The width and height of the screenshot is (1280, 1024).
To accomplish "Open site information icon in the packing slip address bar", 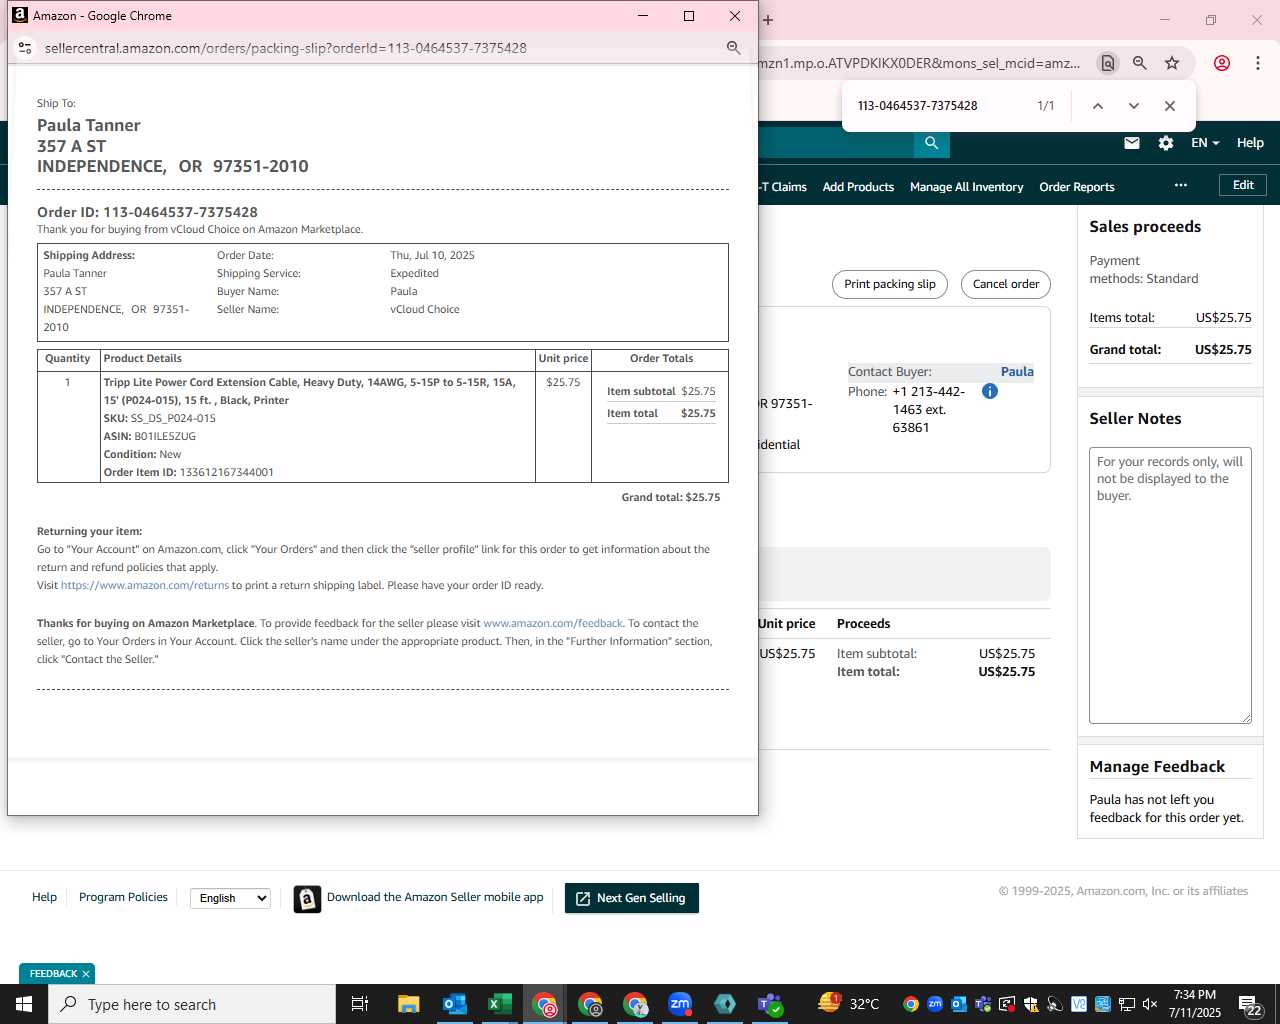I will tap(25, 48).
